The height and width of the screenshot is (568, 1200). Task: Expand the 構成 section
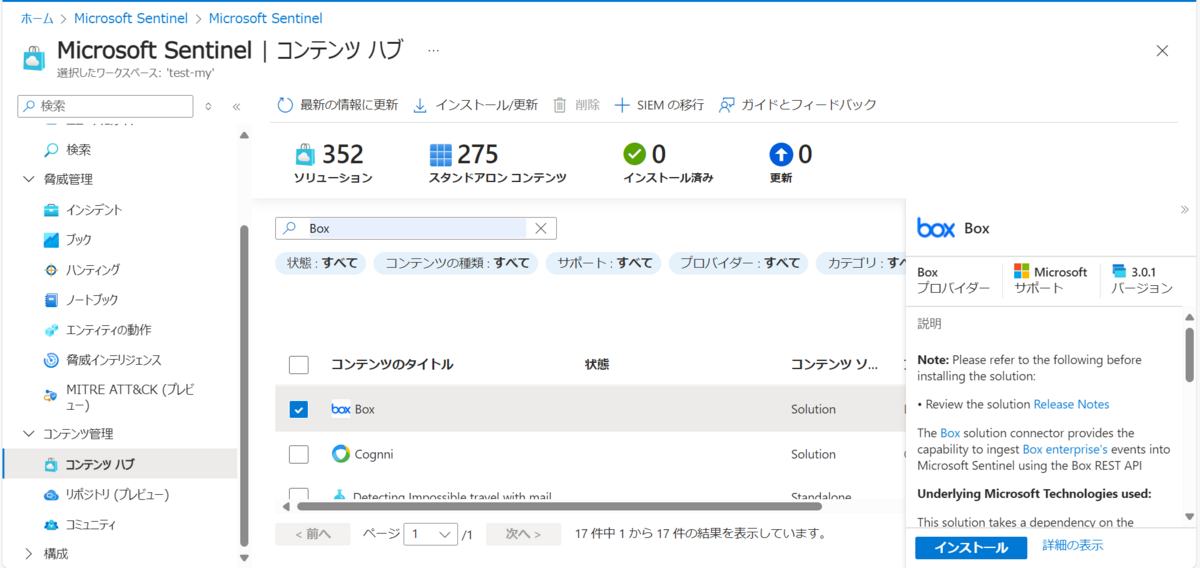(29, 554)
